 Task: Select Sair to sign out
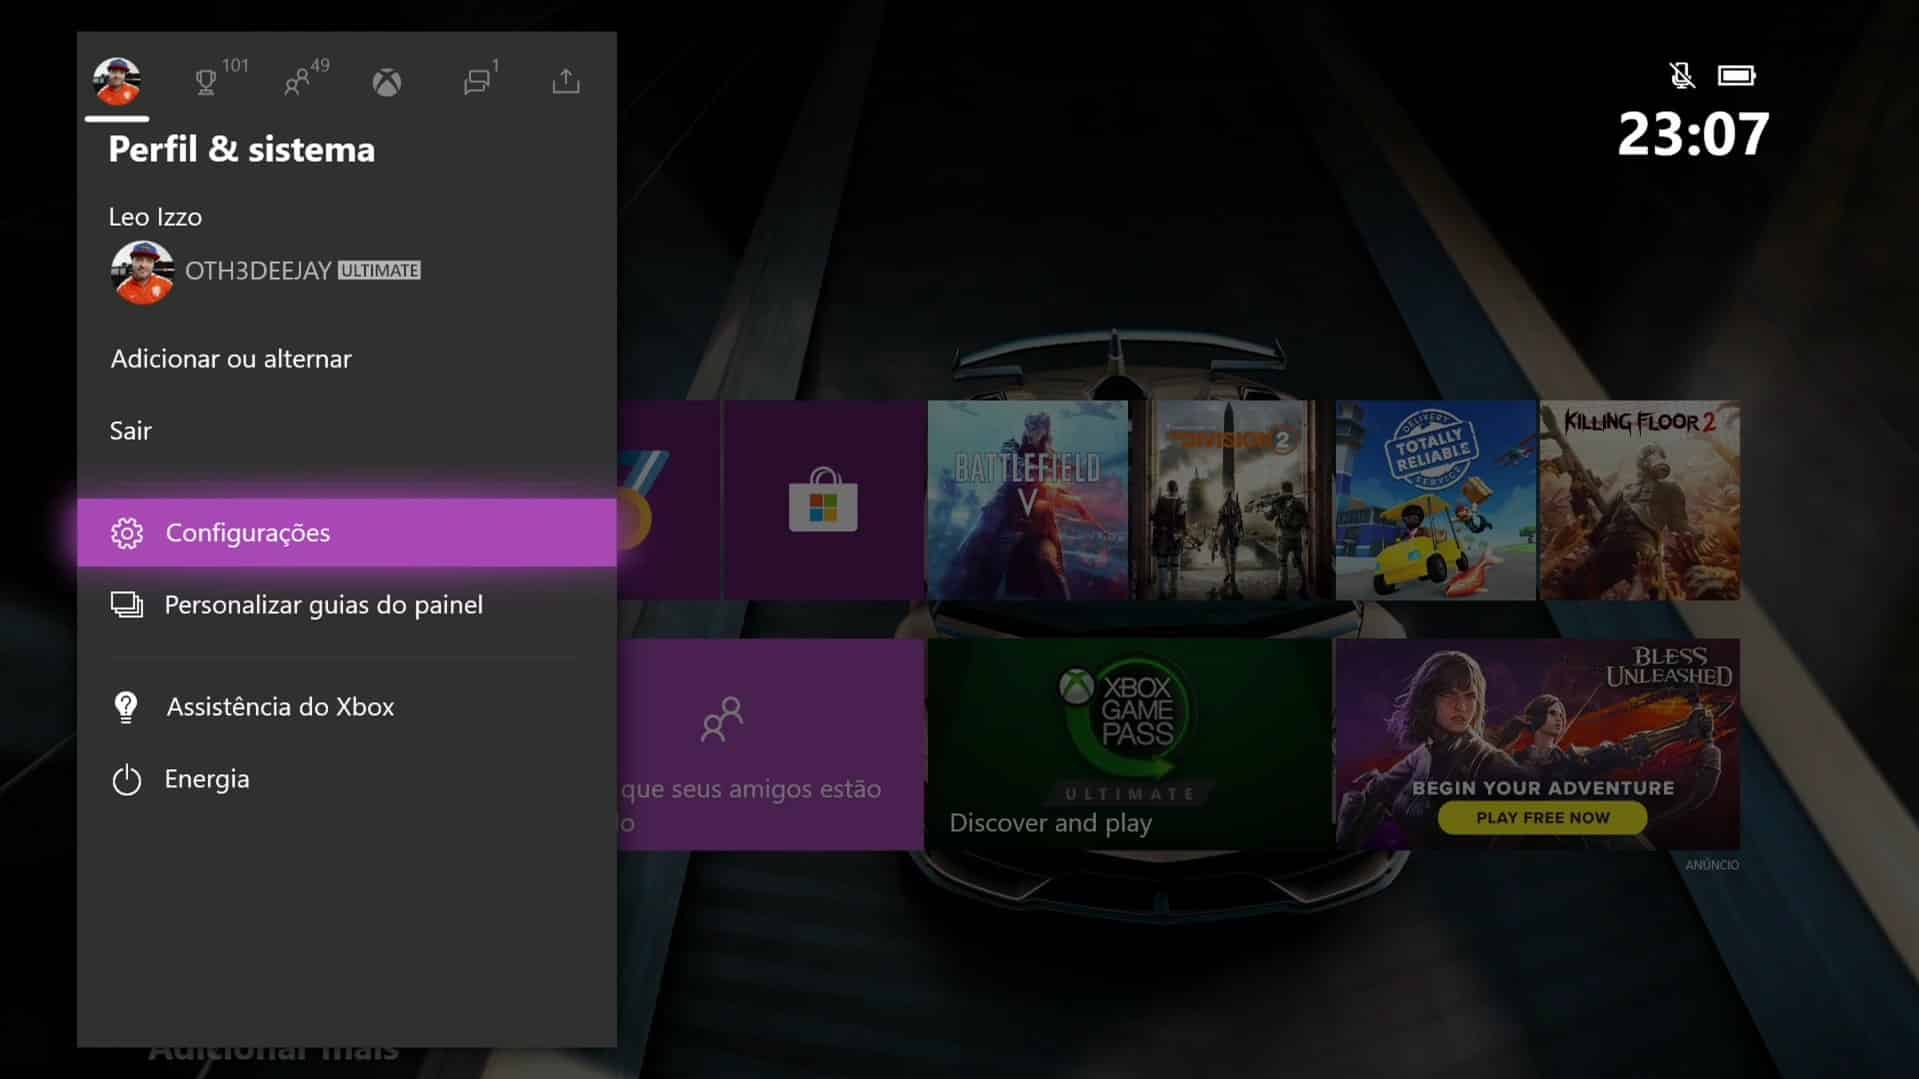[x=131, y=431]
